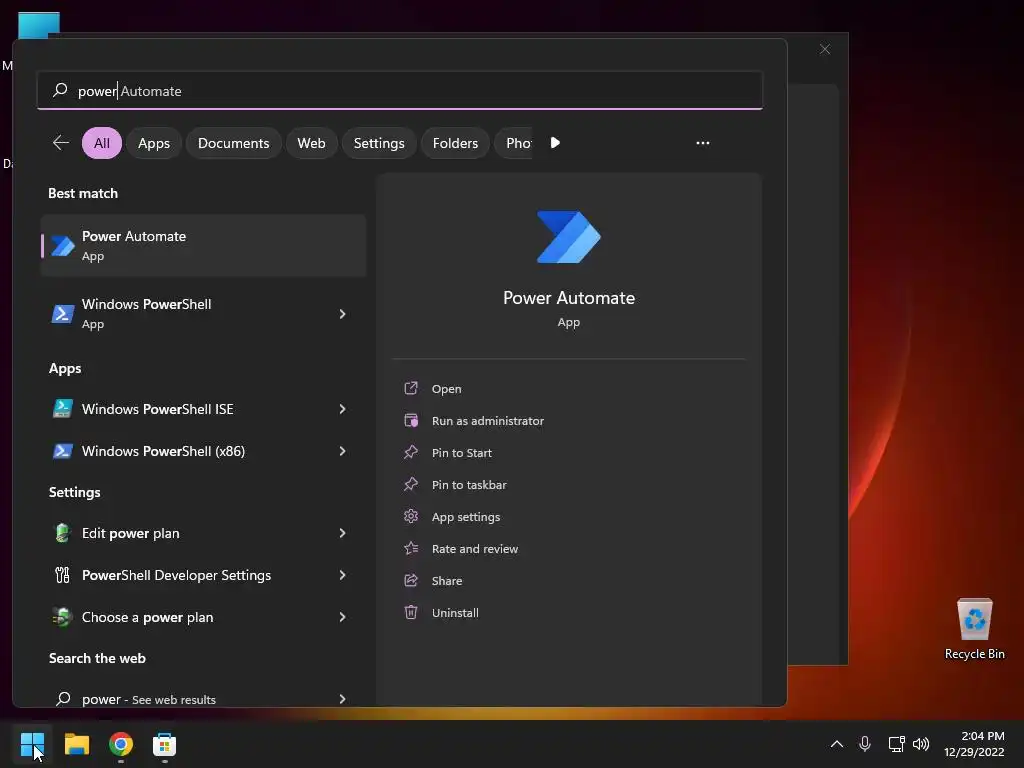Click Windows PowerShell app icon
The width and height of the screenshot is (1024, 768).
click(x=63, y=314)
